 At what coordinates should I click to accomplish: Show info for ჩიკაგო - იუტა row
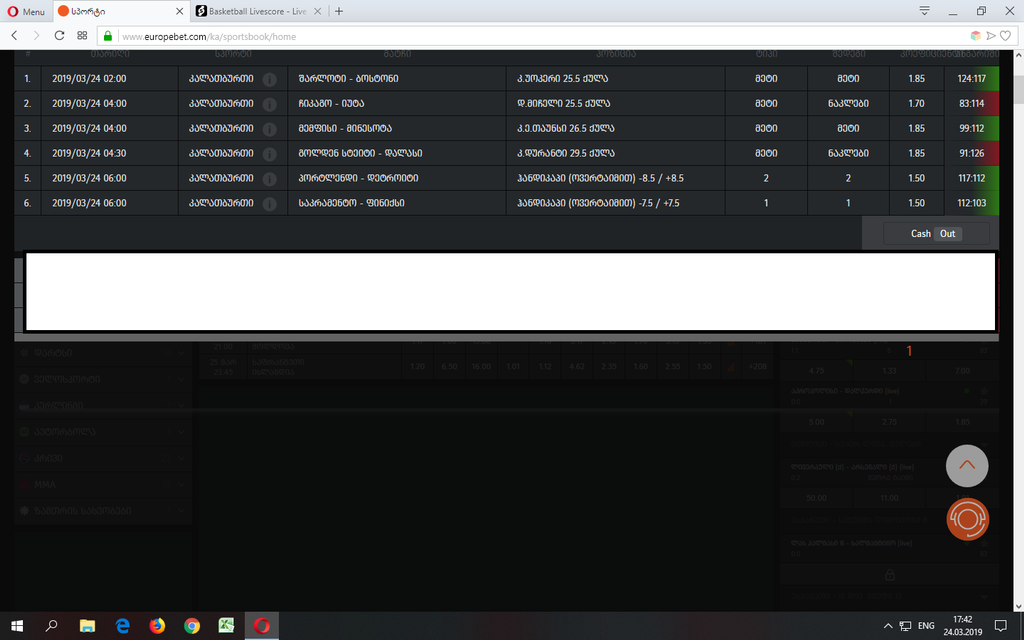pyautogui.click(x=269, y=104)
